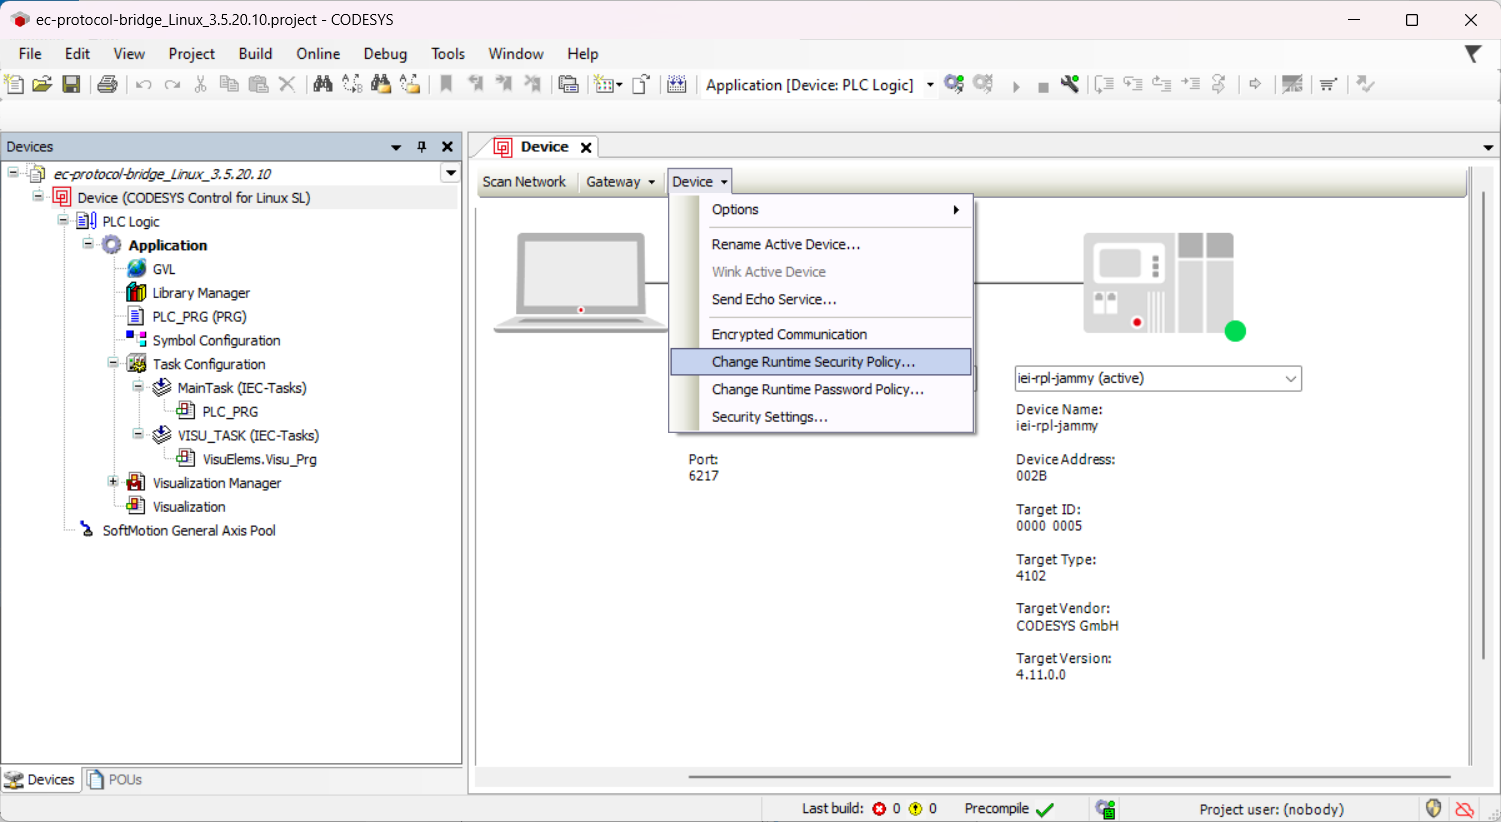Open the editor tab list dropdown at right
This screenshot has height=822, width=1501.
[x=1488, y=148]
